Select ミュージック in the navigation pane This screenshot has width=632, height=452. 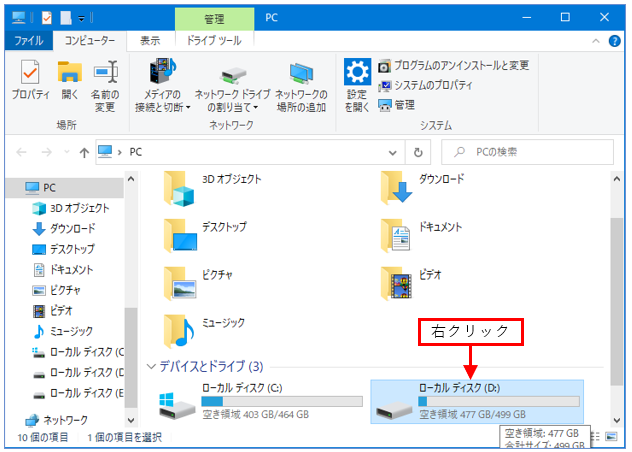63,331
